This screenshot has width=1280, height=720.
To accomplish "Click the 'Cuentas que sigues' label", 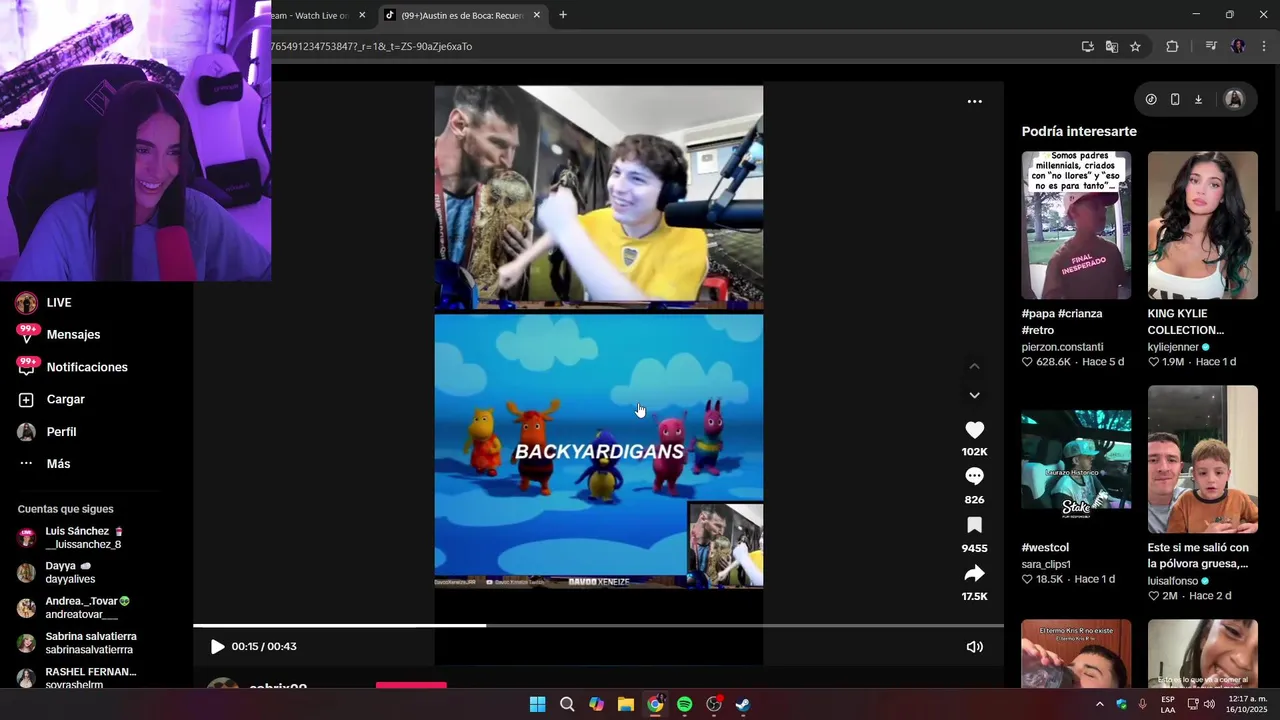I will click(65, 509).
